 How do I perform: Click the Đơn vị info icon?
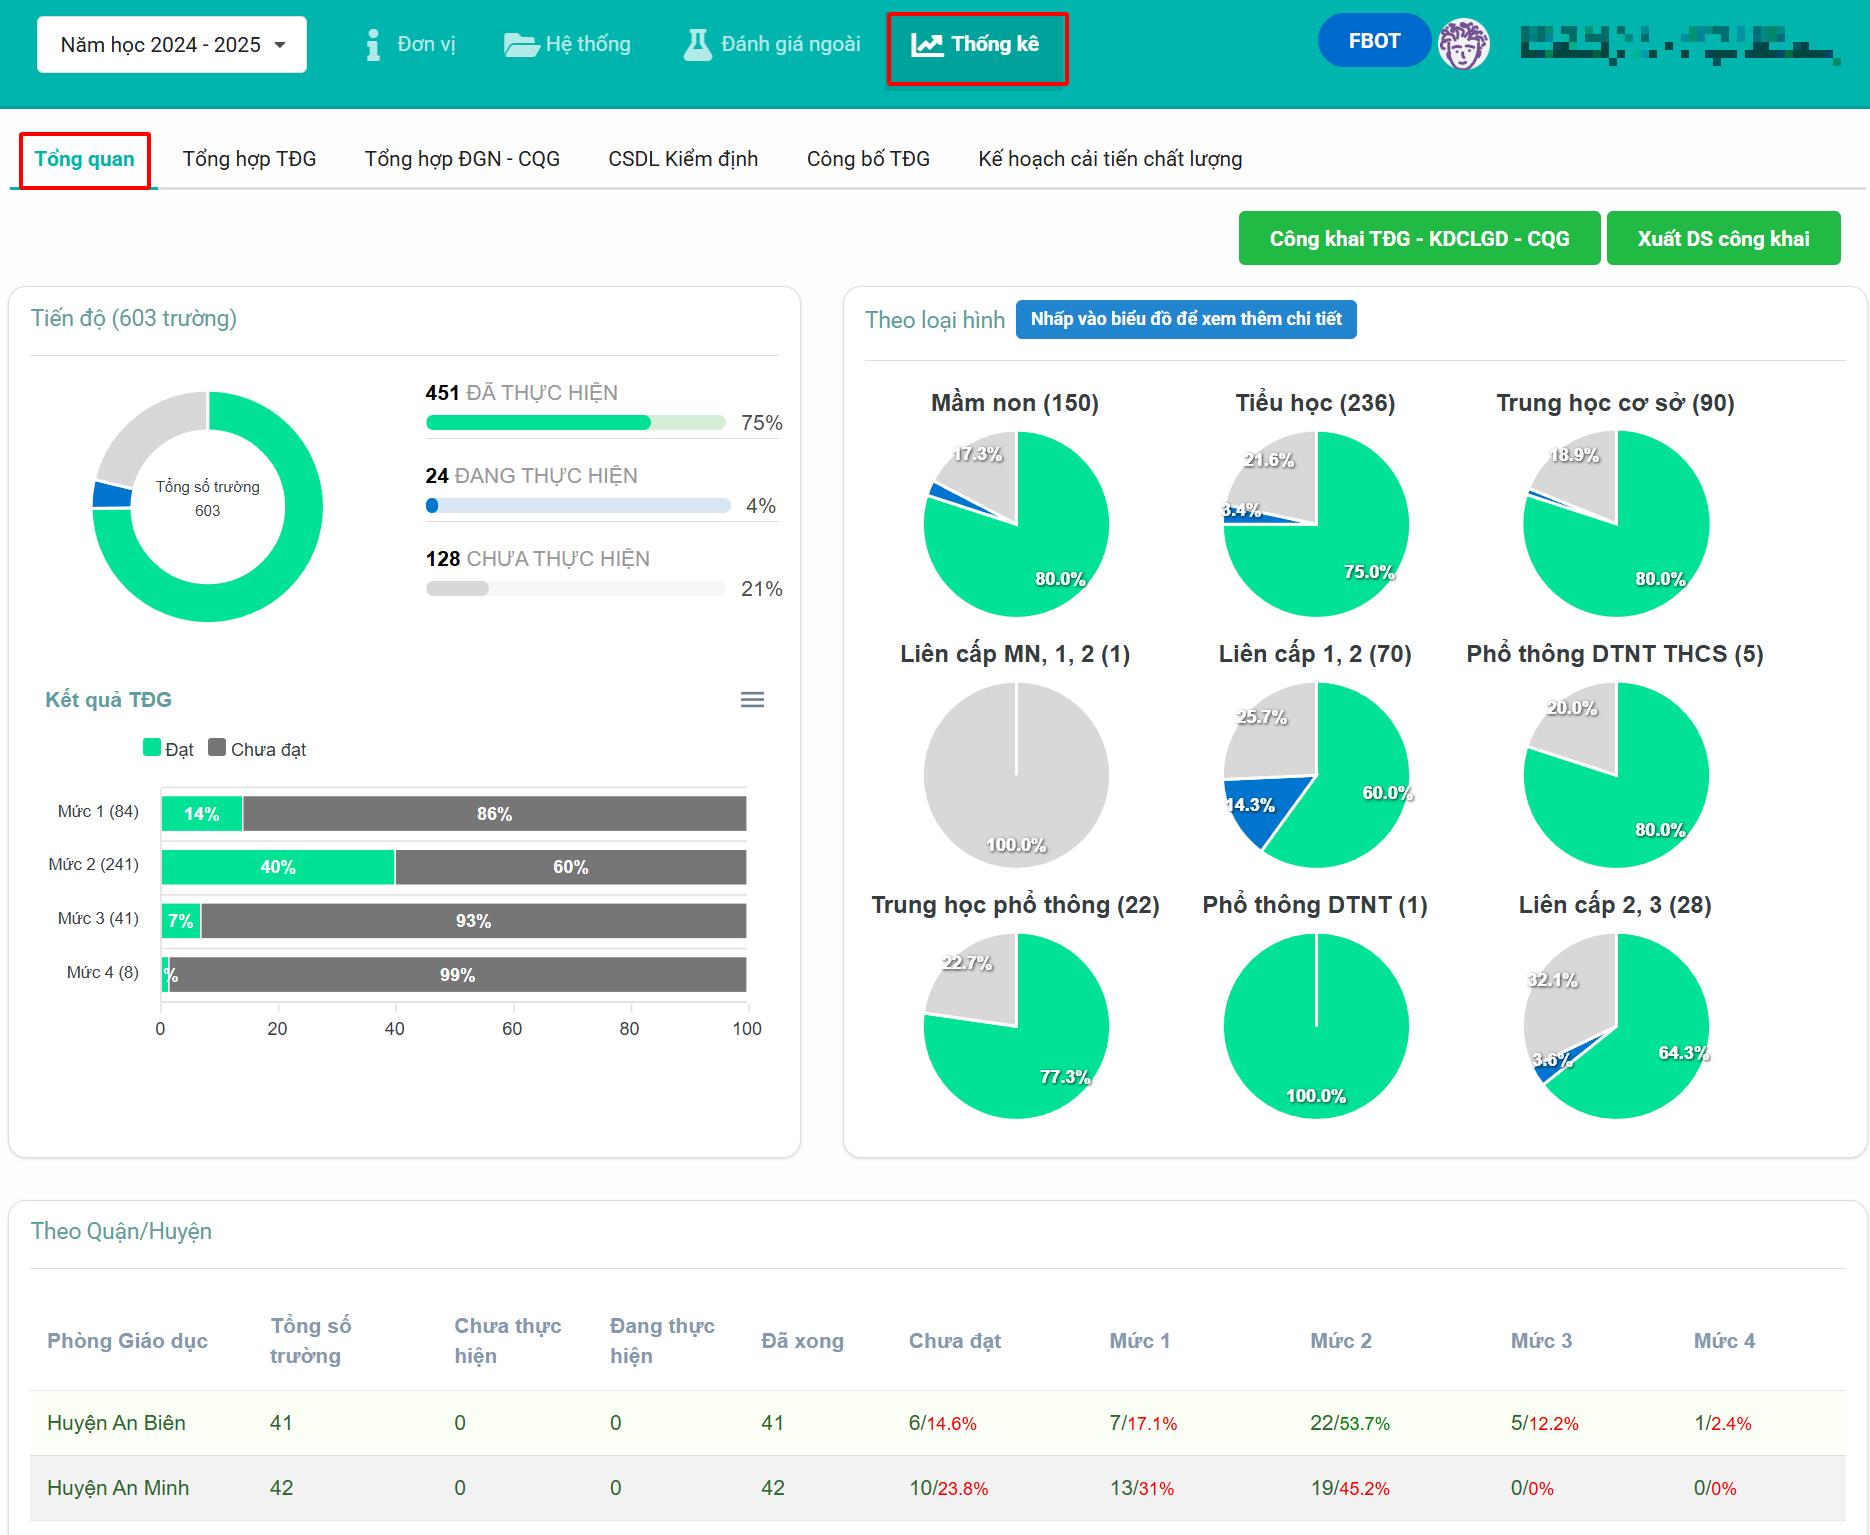[x=373, y=45]
